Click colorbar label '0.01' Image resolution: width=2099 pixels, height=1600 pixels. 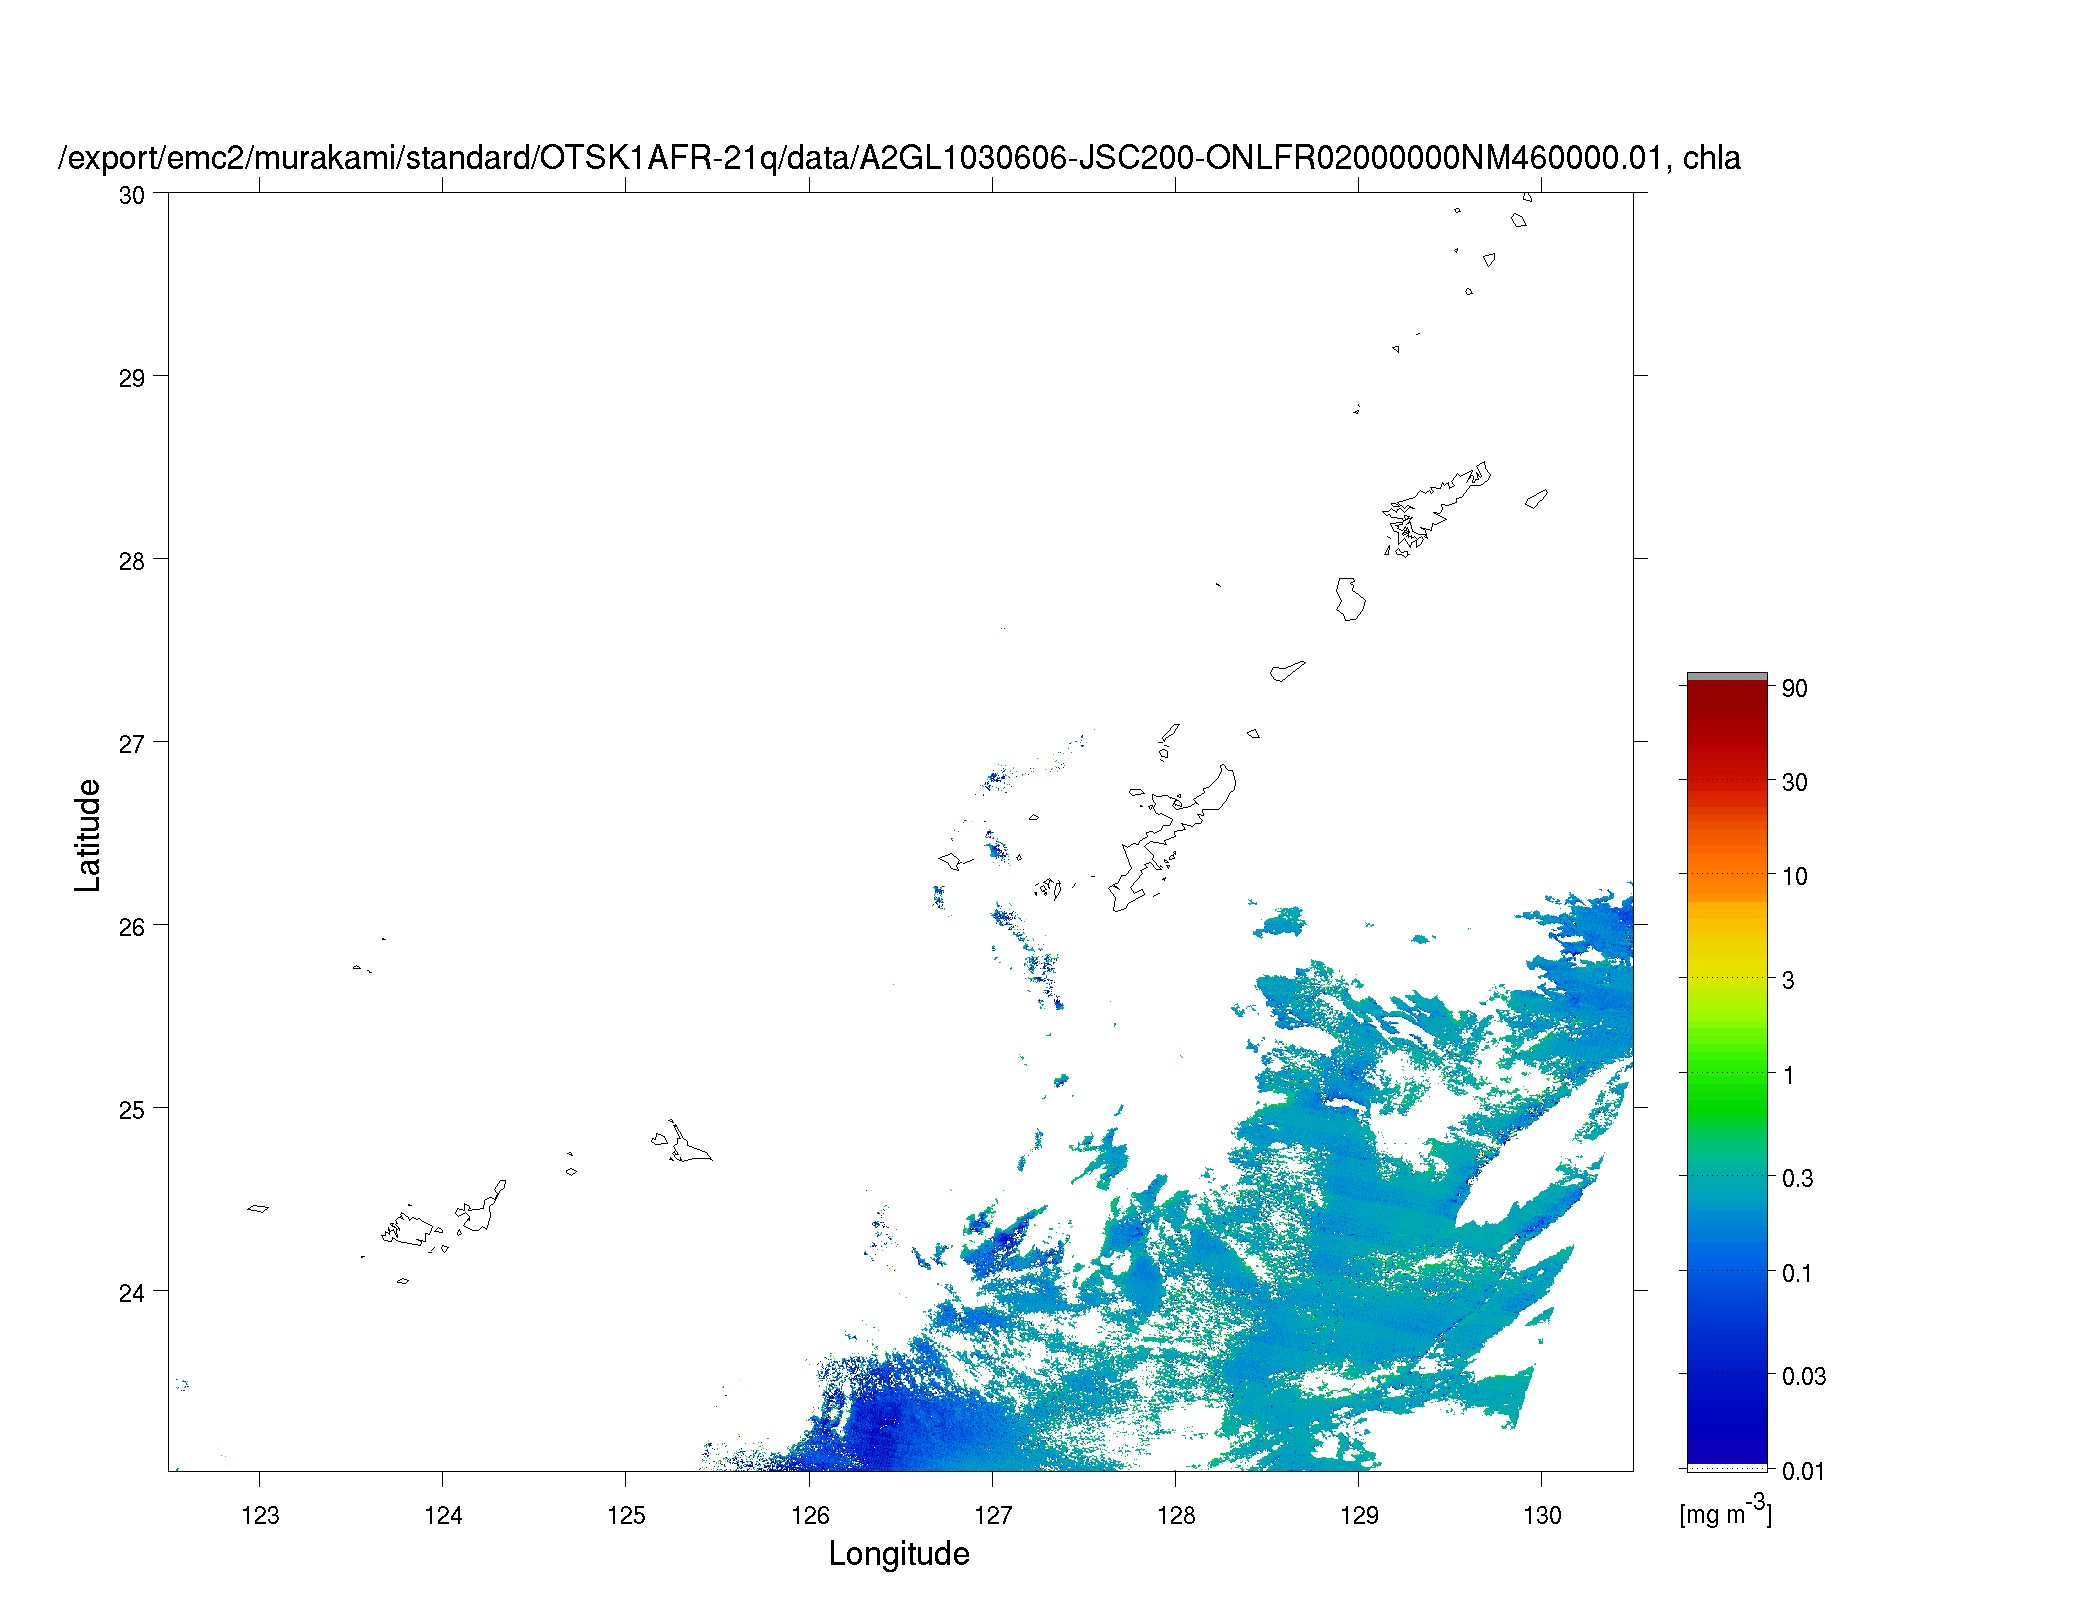[x=1804, y=1471]
